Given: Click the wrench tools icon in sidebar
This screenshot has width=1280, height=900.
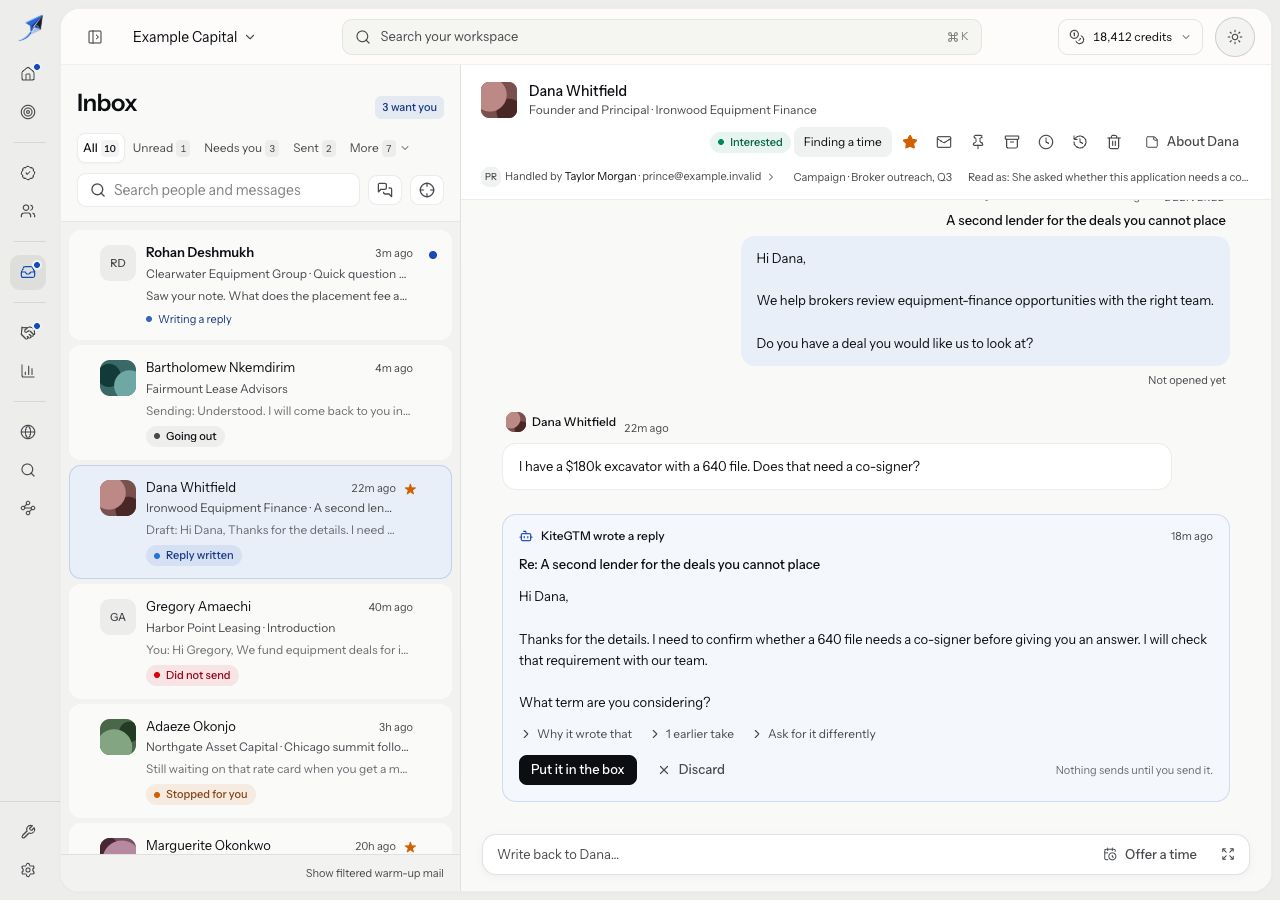Looking at the screenshot, I should 28,832.
